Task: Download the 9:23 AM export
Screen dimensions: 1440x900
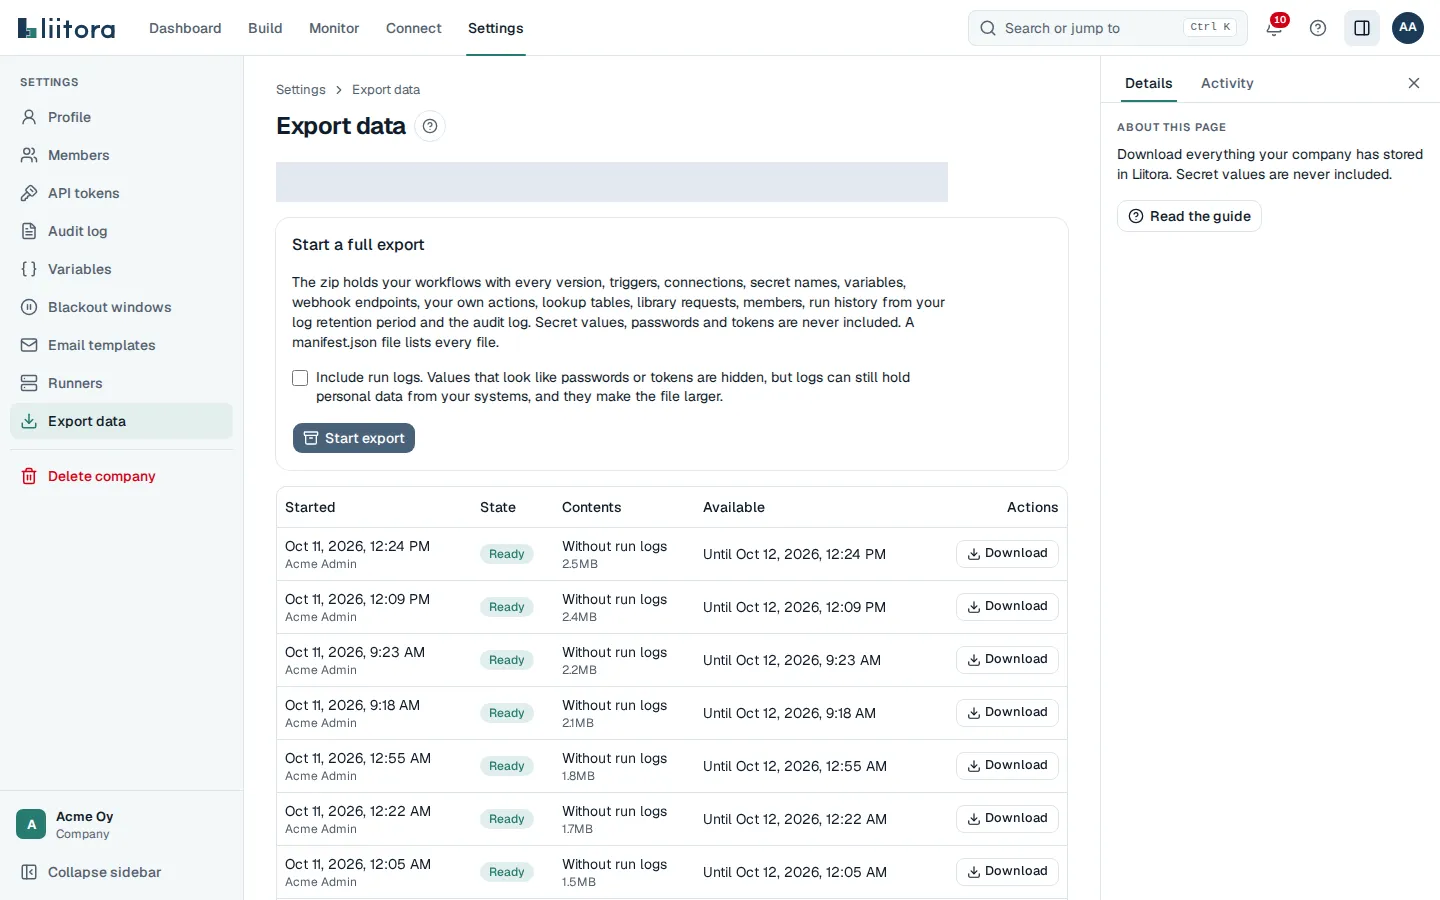Action: pyautogui.click(x=1007, y=660)
